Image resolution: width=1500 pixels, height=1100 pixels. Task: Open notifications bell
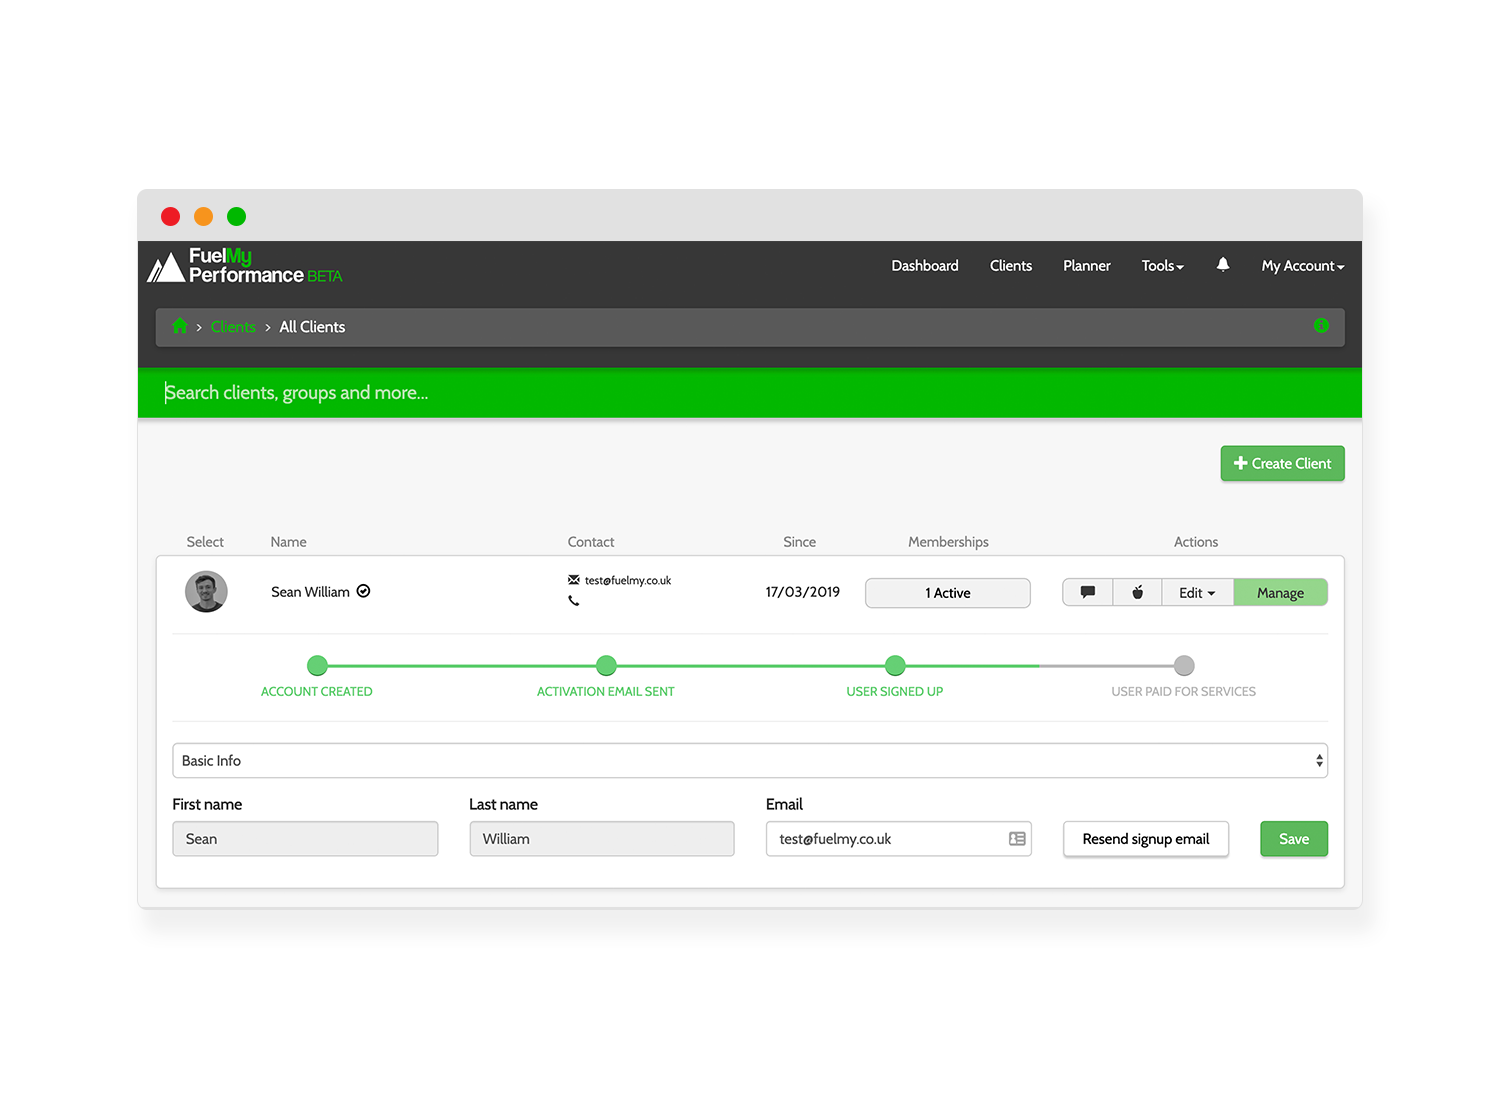(x=1223, y=265)
